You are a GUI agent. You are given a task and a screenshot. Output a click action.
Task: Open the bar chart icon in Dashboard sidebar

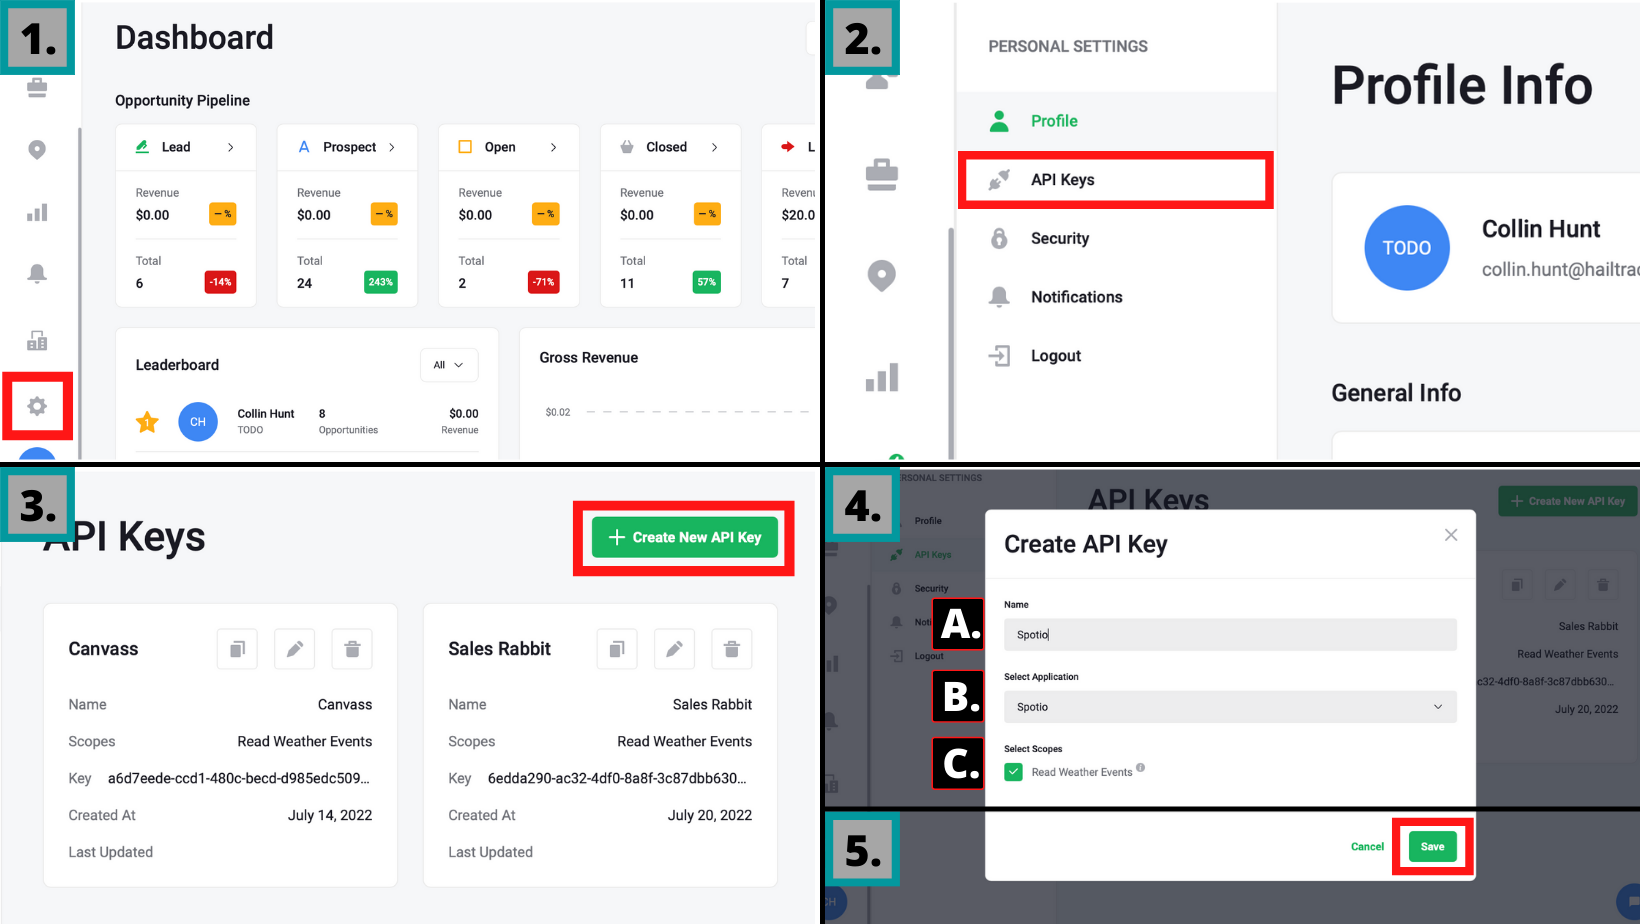pyautogui.click(x=37, y=212)
